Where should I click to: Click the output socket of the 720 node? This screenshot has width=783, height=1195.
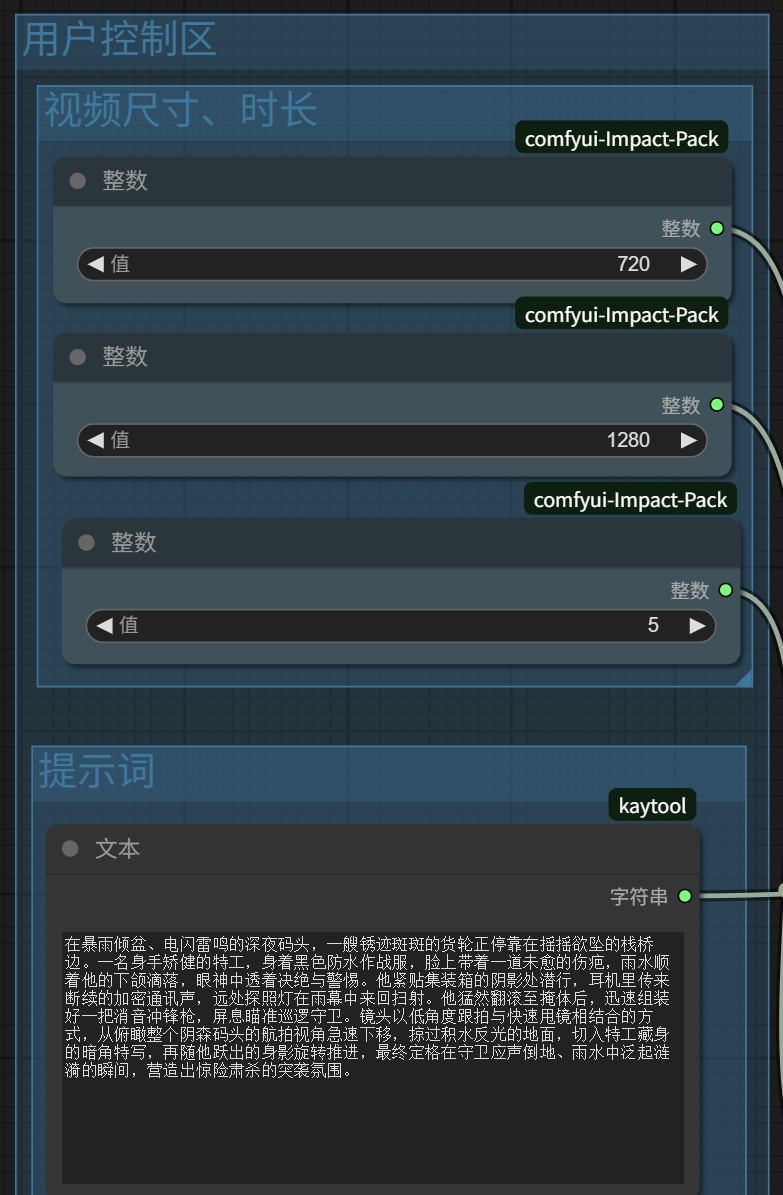coord(717,228)
